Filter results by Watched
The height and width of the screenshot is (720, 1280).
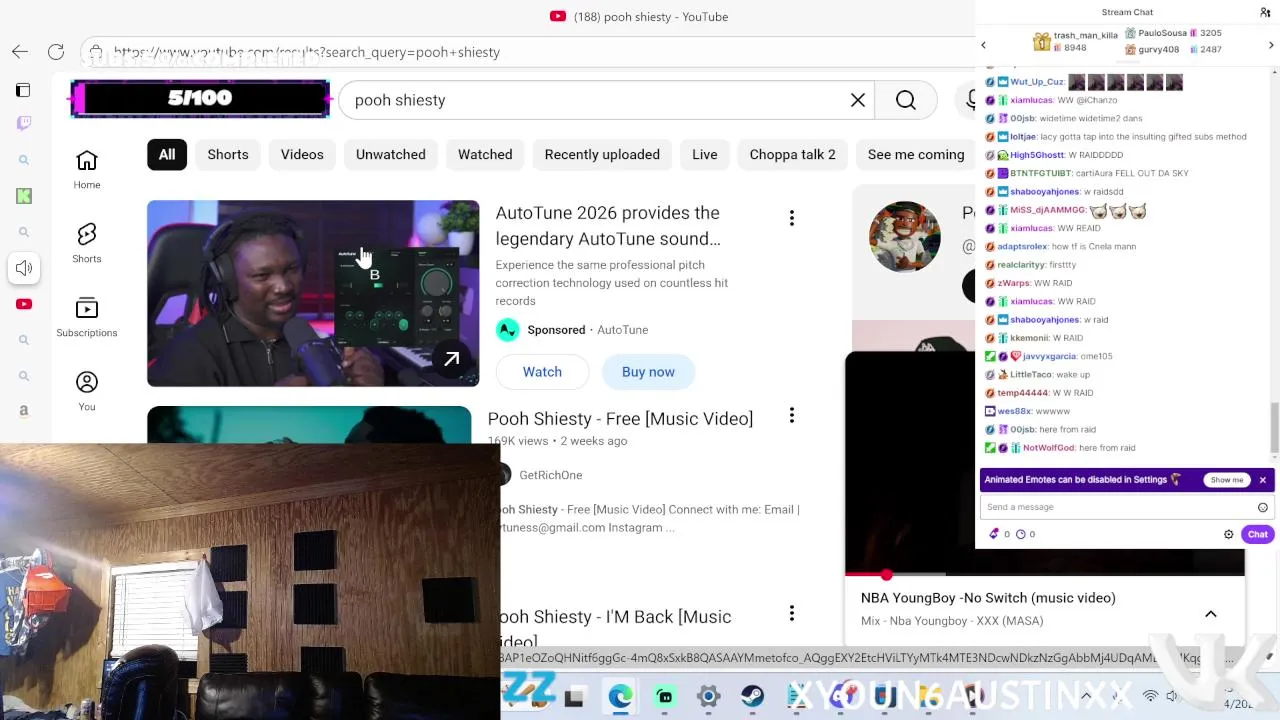coord(485,154)
